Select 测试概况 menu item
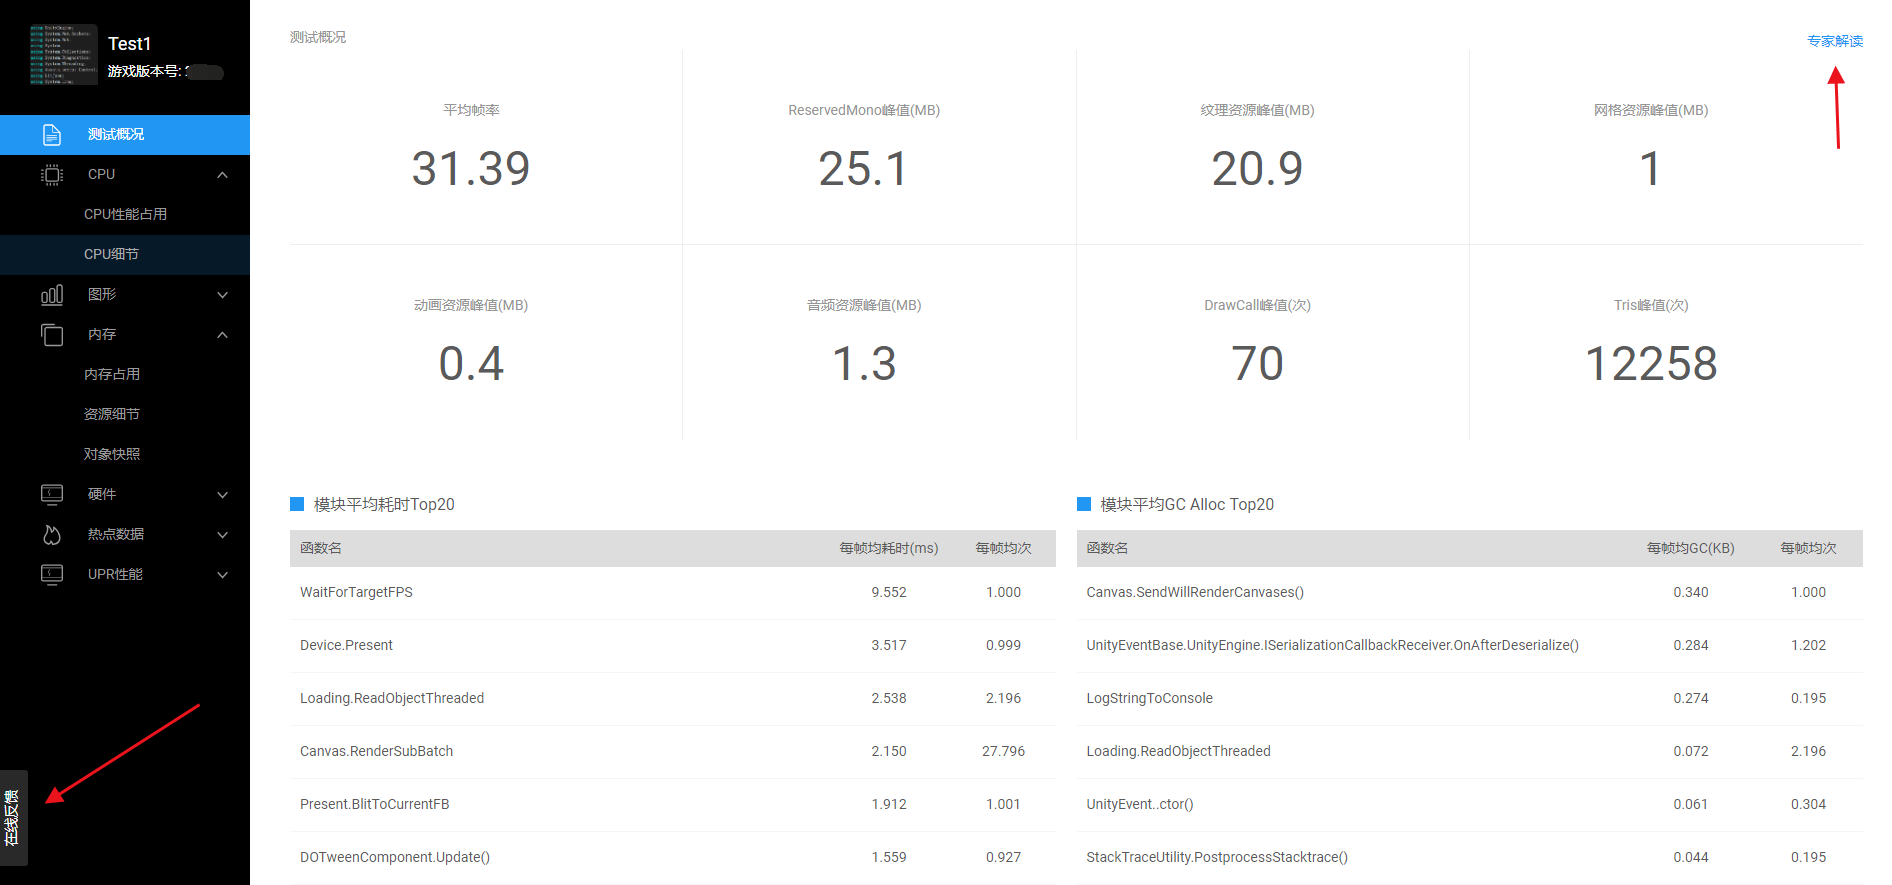This screenshot has width=1892, height=885. point(125,135)
